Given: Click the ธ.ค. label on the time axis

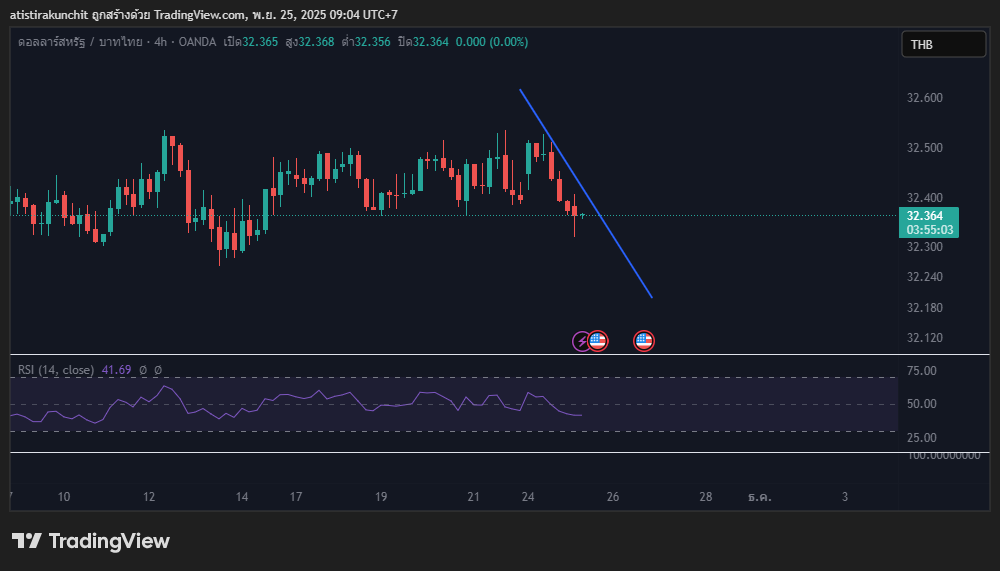Looking at the screenshot, I should click(760, 497).
